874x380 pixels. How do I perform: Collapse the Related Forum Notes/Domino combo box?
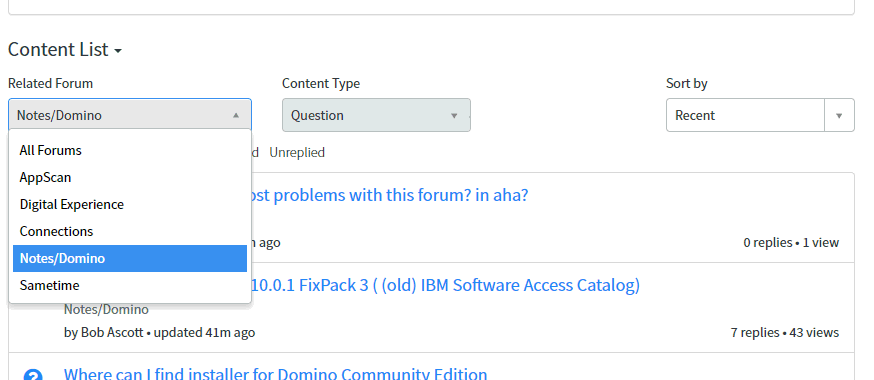coord(130,115)
